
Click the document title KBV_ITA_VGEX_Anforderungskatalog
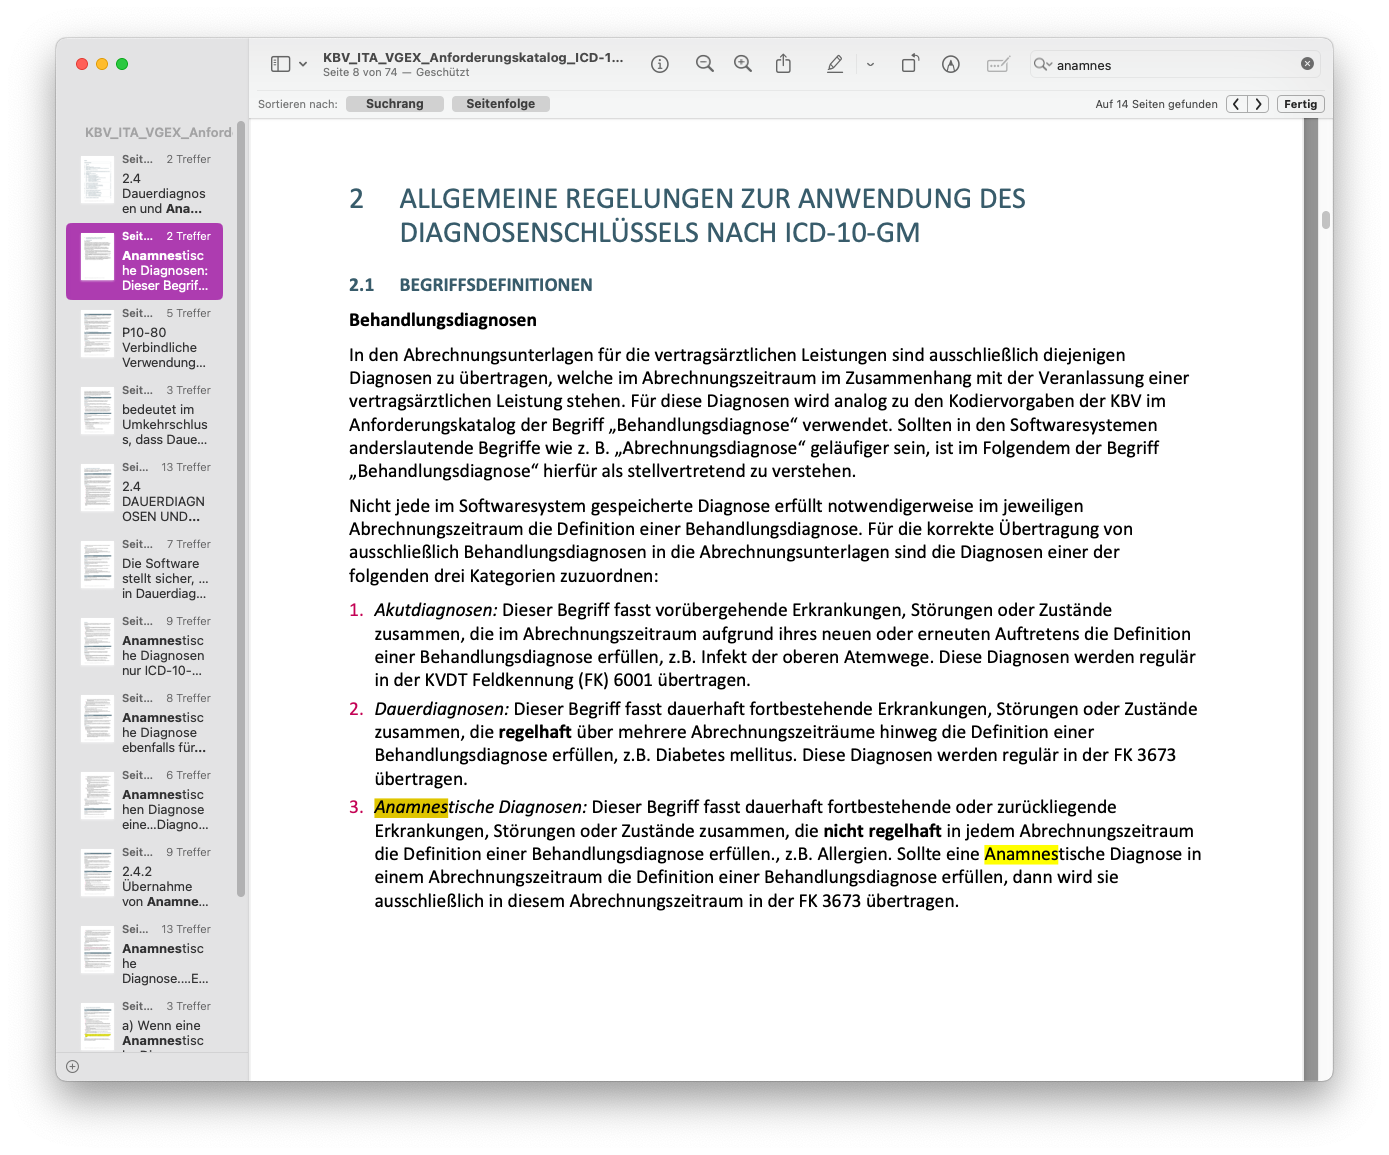pyautogui.click(x=473, y=57)
